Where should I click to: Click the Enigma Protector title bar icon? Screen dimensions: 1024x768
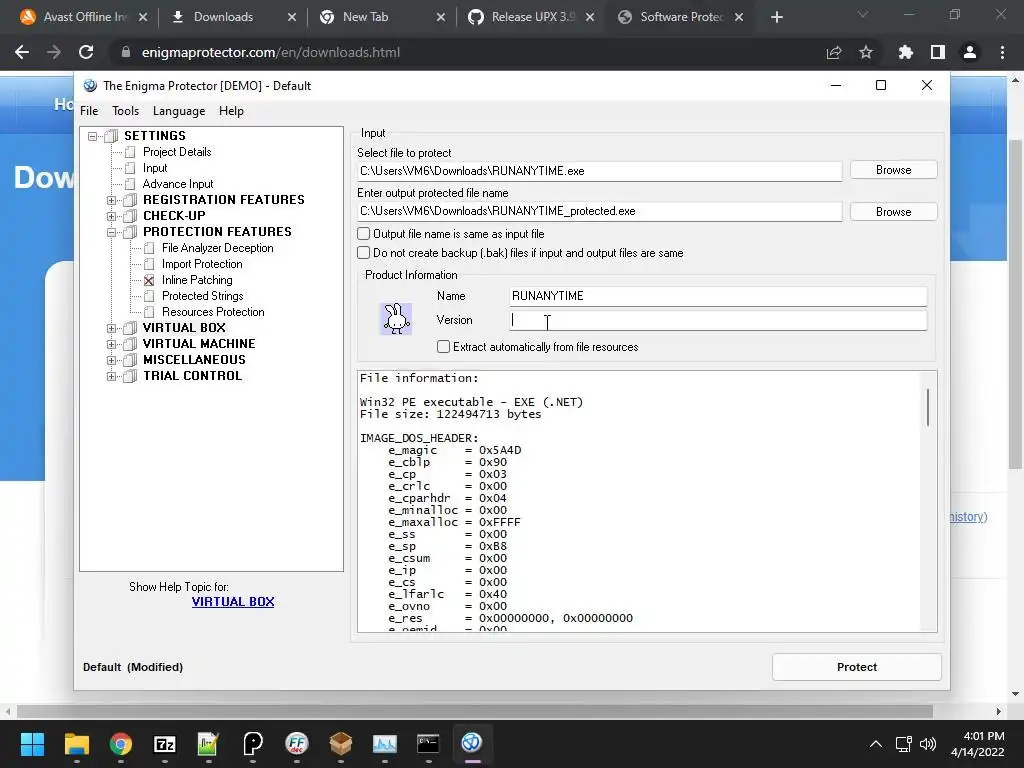[90, 86]
